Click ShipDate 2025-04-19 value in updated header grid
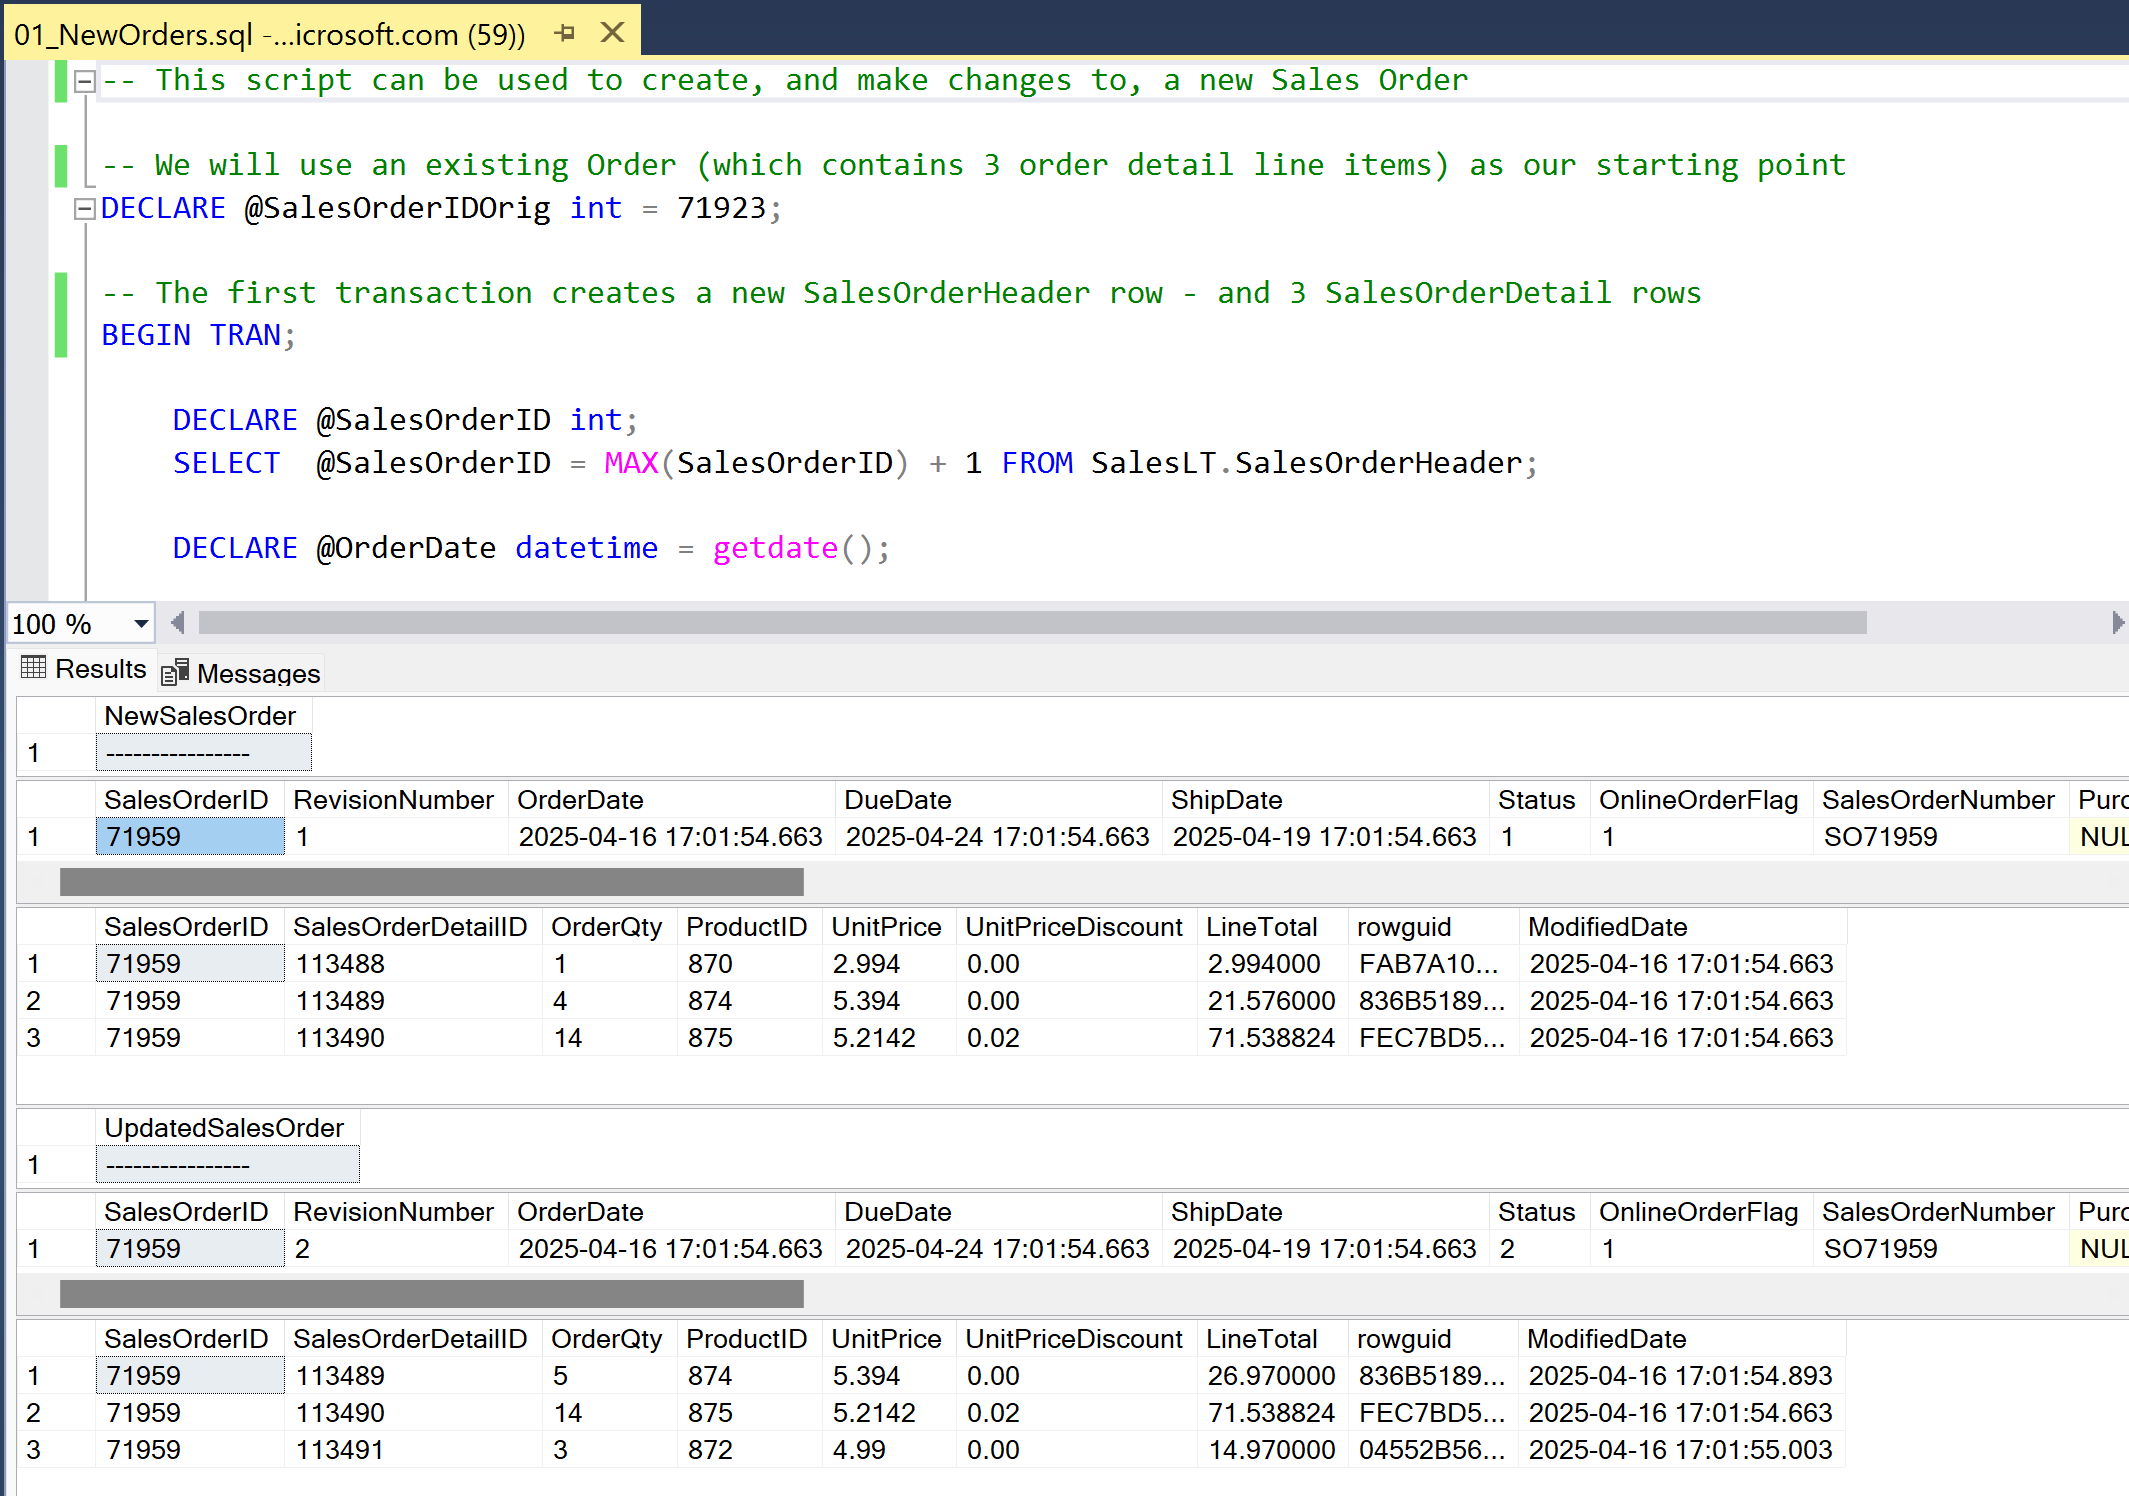 coord(1324,1249)
